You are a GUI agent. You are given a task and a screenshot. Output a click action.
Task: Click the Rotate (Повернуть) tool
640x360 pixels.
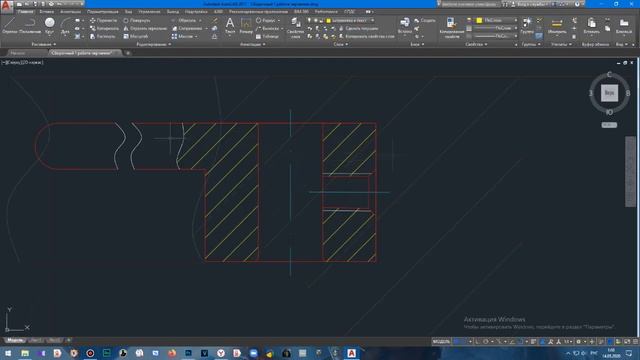(137, 20)
